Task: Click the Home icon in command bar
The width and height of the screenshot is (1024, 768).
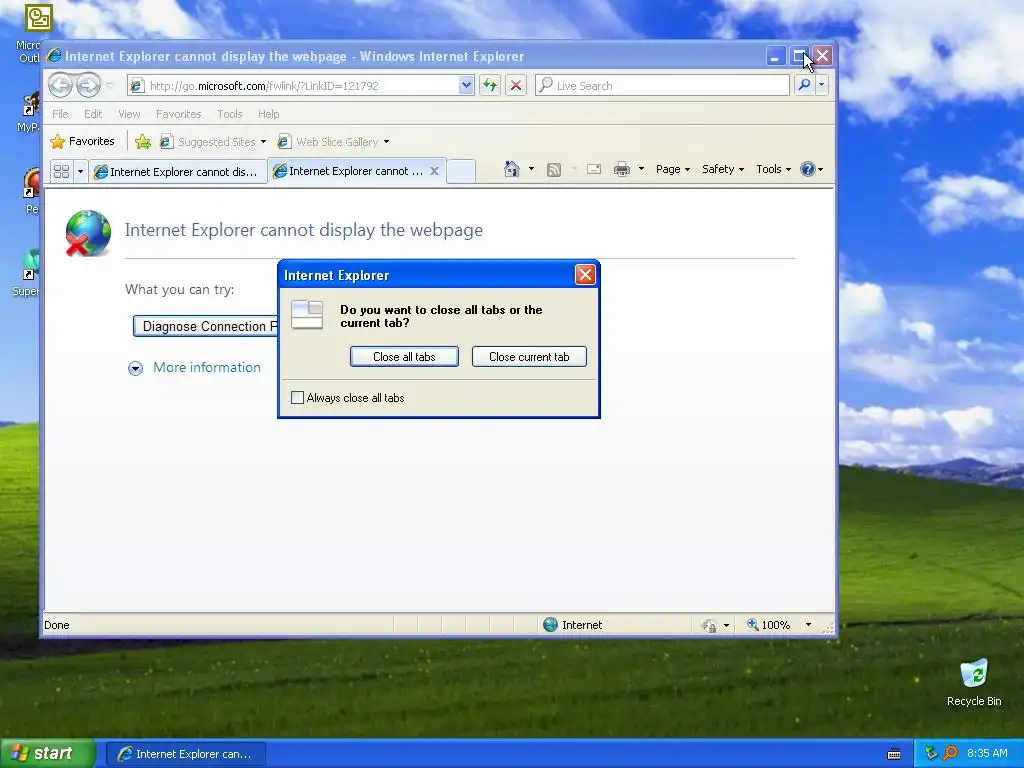Action: pyautogui.click(x=511, y=169)
